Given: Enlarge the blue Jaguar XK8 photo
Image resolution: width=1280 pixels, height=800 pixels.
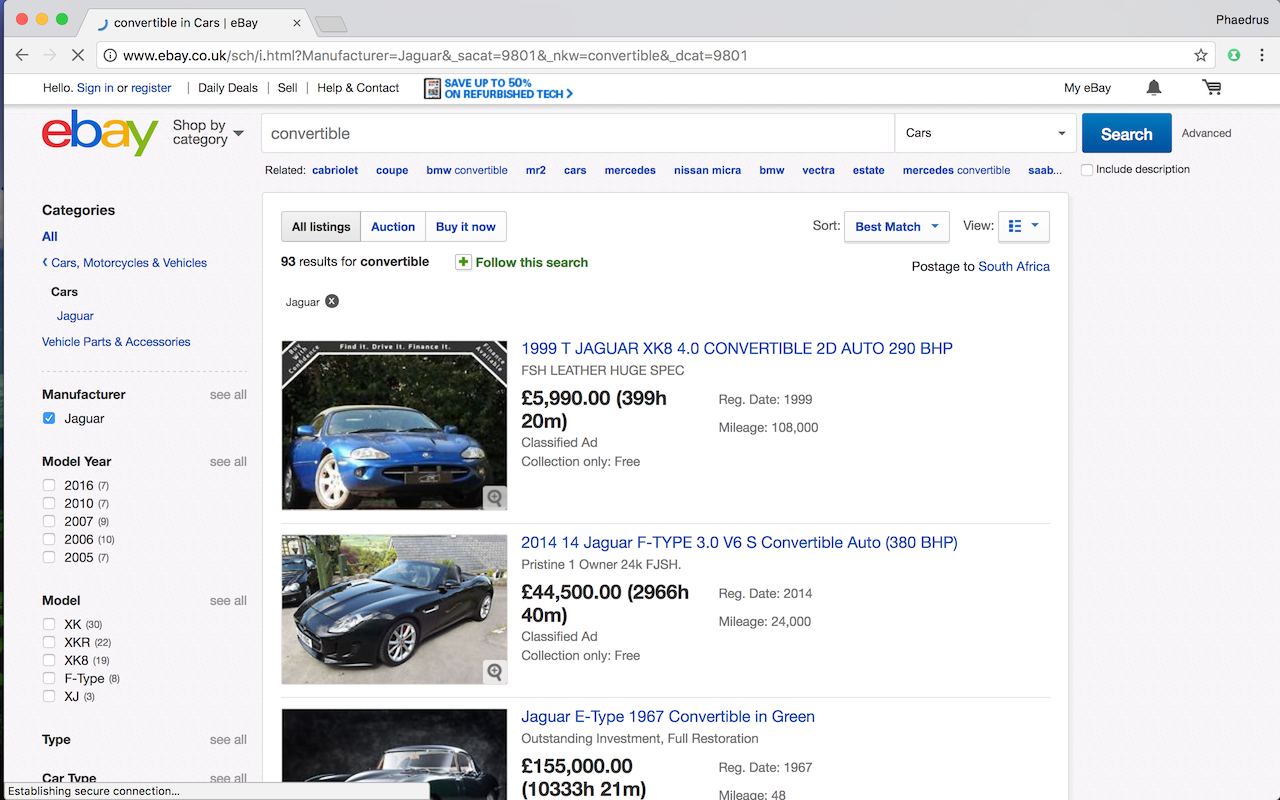Looking at the screenshot, I should (x=494, y=497).
